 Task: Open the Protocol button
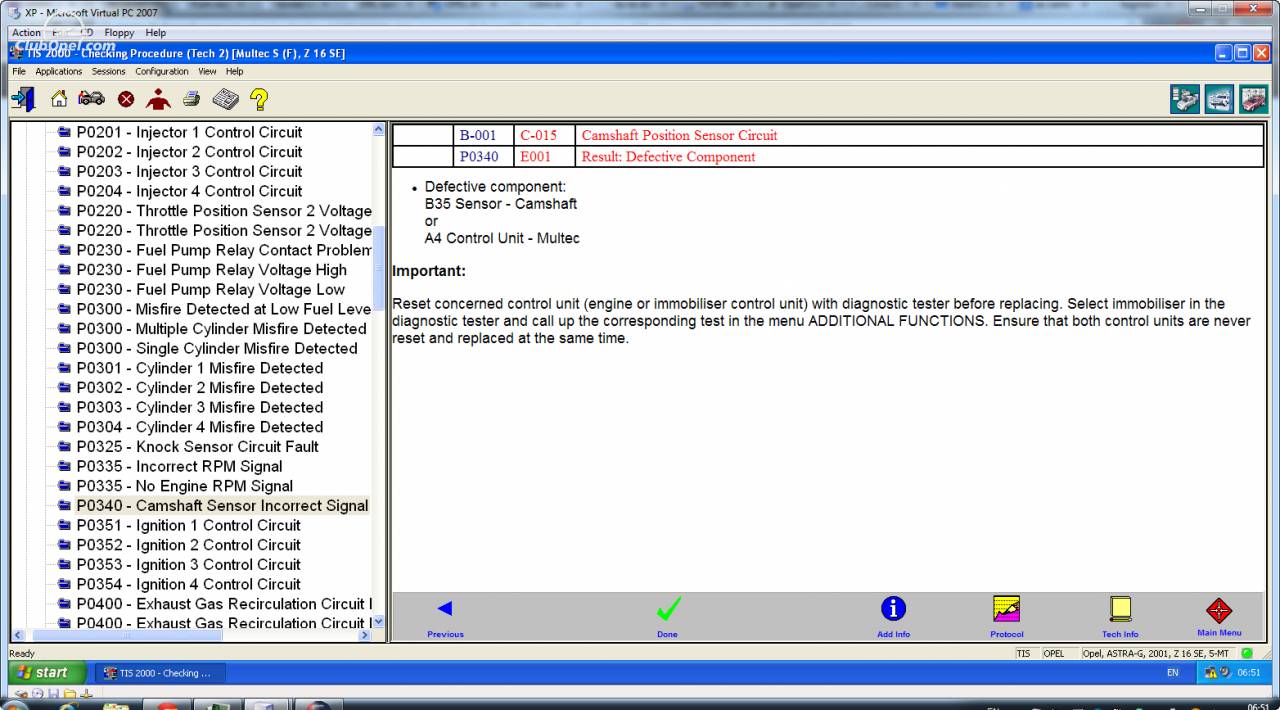point(1007,616)
